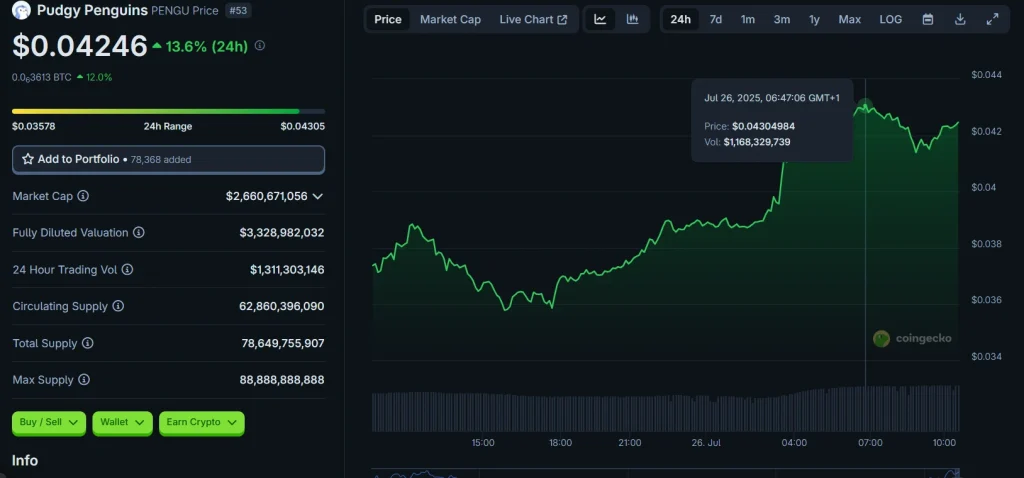The height and width of the screenshot is (478, 1024).
Task: Click the 62,860,396,090 circulating supply value
Action: coord(282,306)
